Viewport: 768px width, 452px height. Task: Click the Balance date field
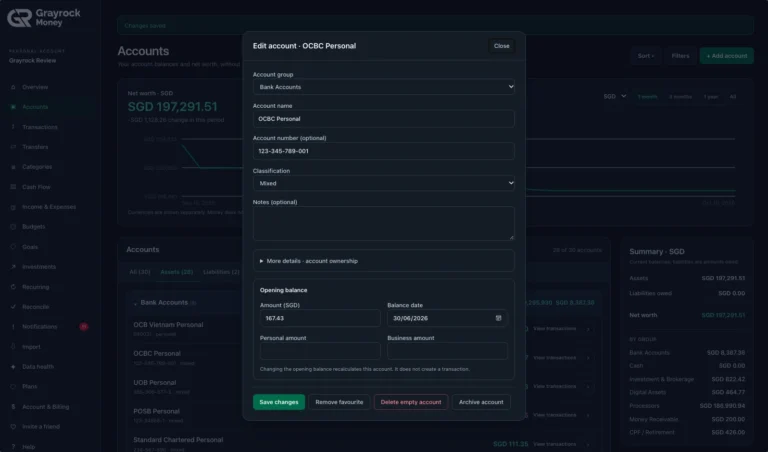coord(447,318)
